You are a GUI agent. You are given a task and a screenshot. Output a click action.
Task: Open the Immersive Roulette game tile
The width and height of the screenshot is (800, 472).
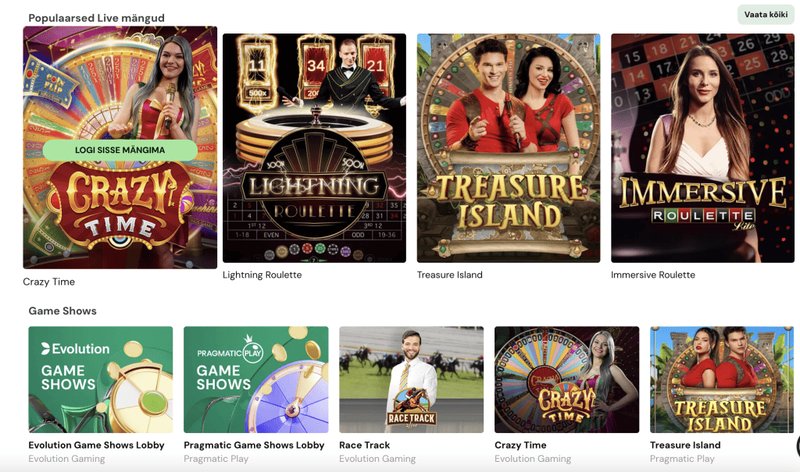(703, 148)
